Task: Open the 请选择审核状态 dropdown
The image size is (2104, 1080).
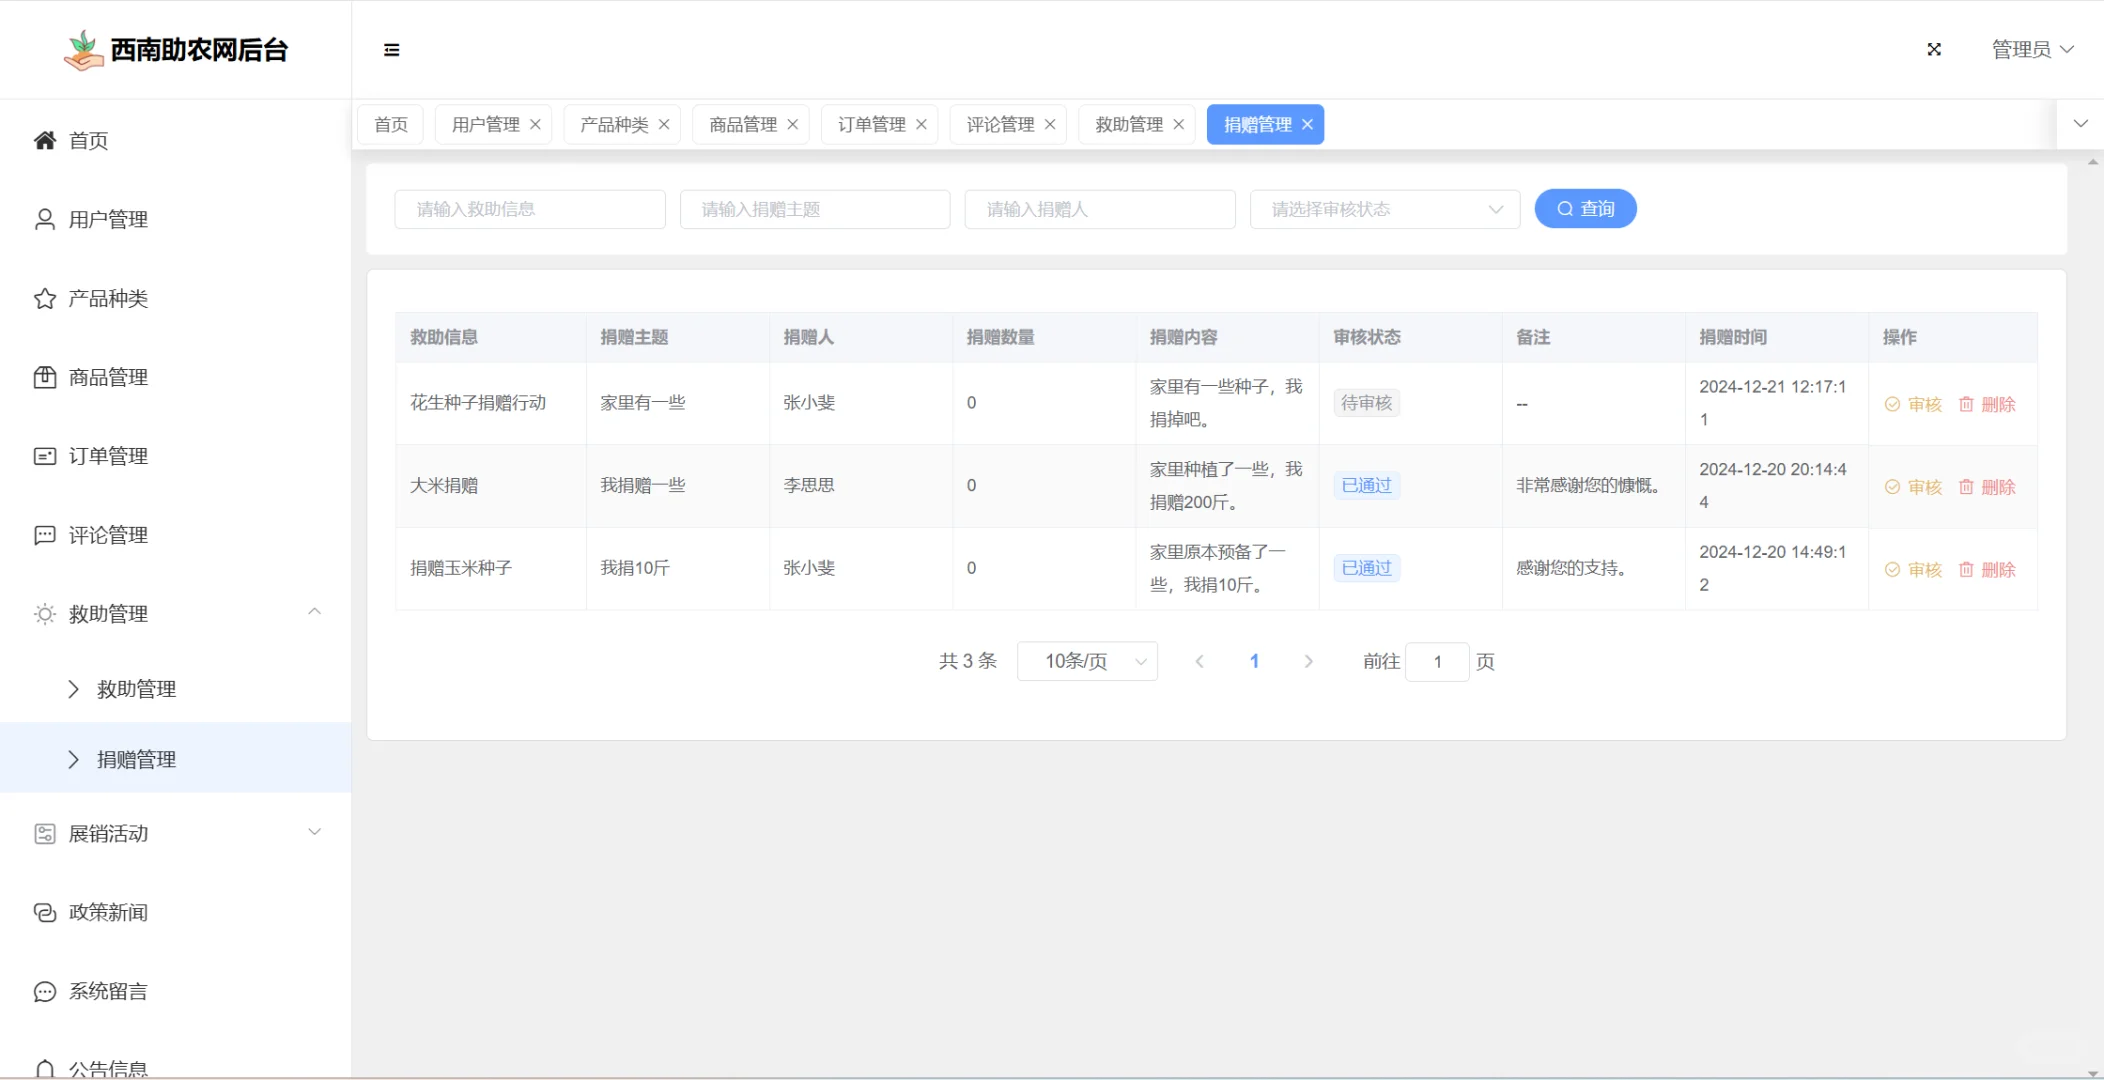Action: click(1385, 209)
